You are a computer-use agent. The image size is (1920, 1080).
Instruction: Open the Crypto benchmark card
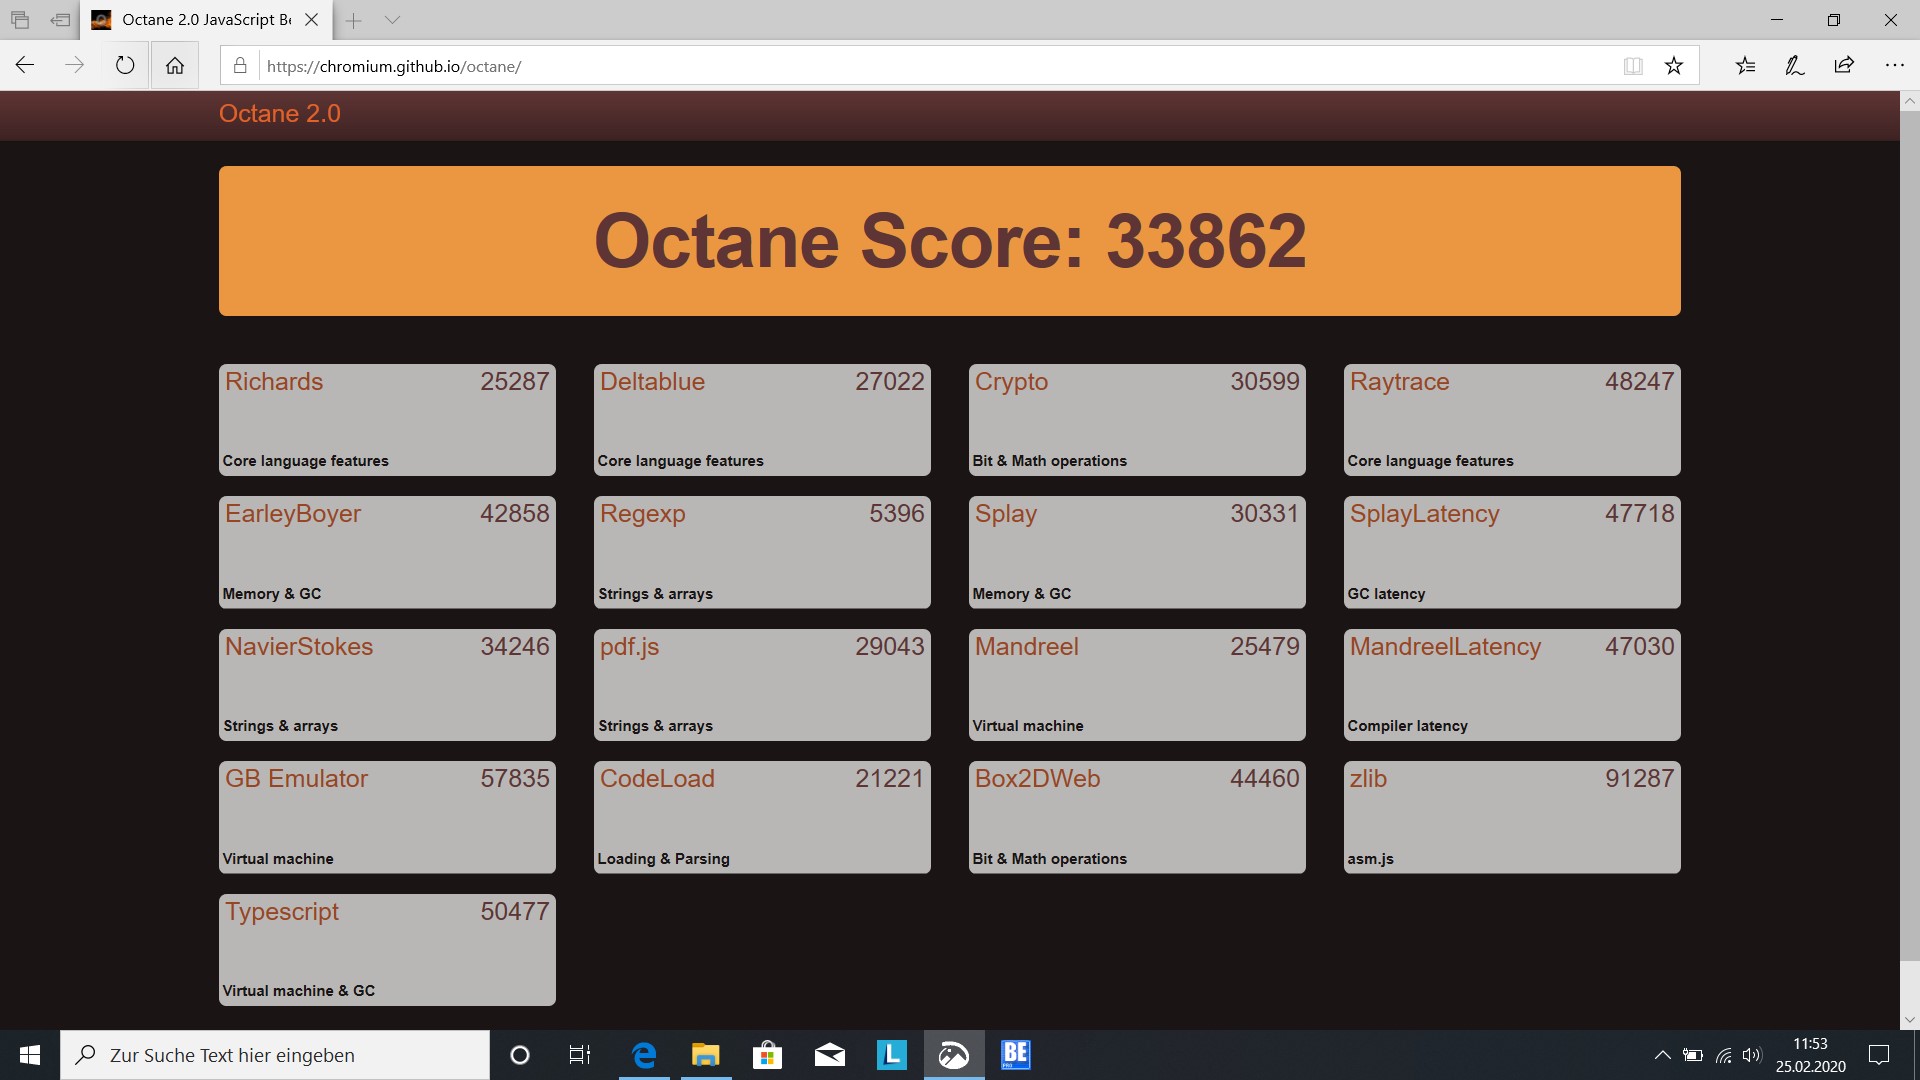(1137, 420)
